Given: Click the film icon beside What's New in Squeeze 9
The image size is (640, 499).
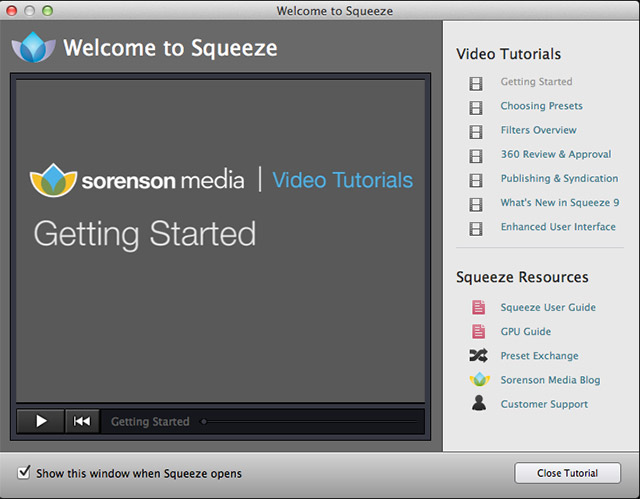Looking at the screenshot, I should [476, 204].
